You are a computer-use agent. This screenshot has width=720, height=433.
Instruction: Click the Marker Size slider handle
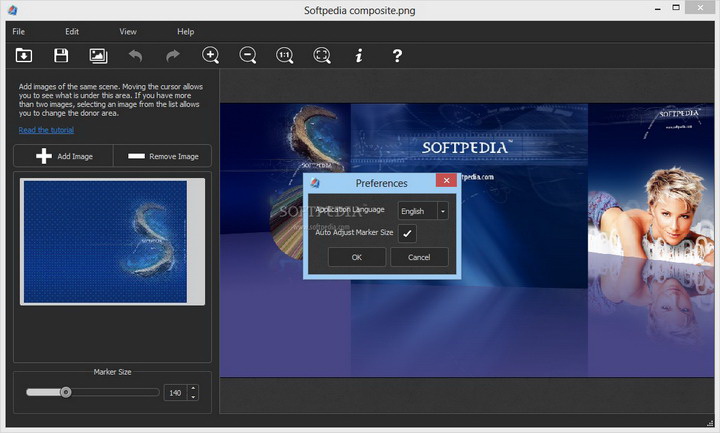(x=66, y=392)
